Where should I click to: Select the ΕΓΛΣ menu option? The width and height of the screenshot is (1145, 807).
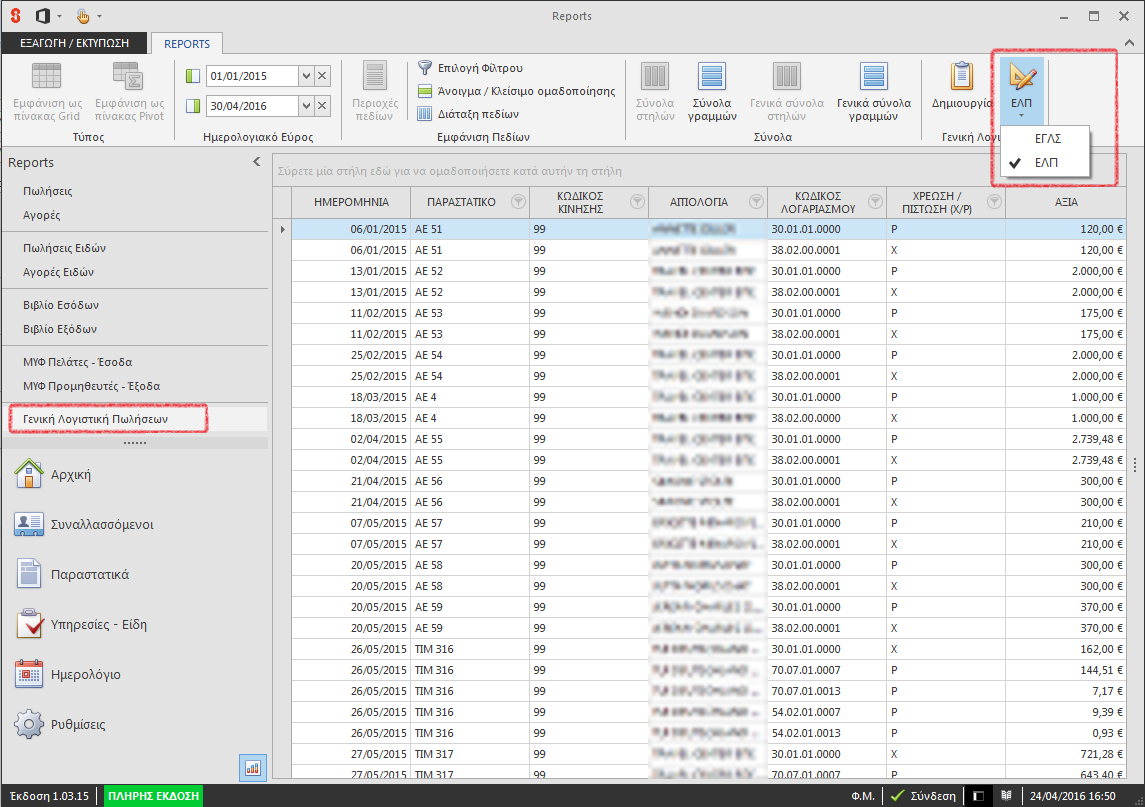(x=1046, y=138)
